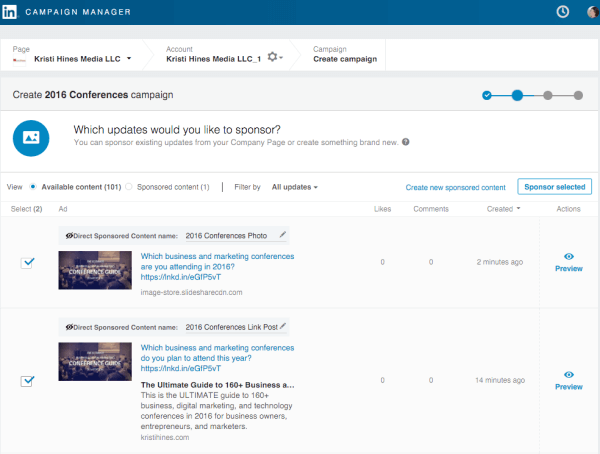
Task: Click thumbnail of the 2016 Conferences Photo ad
Action: tap(95, 270)
